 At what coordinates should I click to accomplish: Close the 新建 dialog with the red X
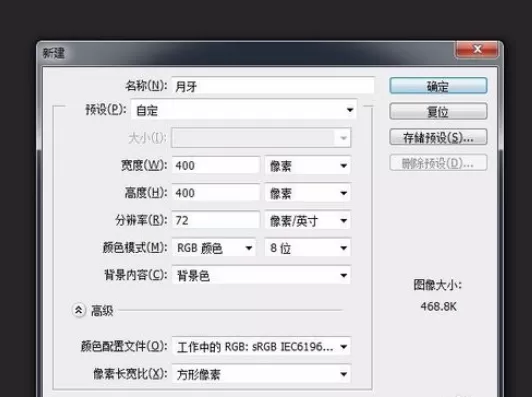point(477,50)
